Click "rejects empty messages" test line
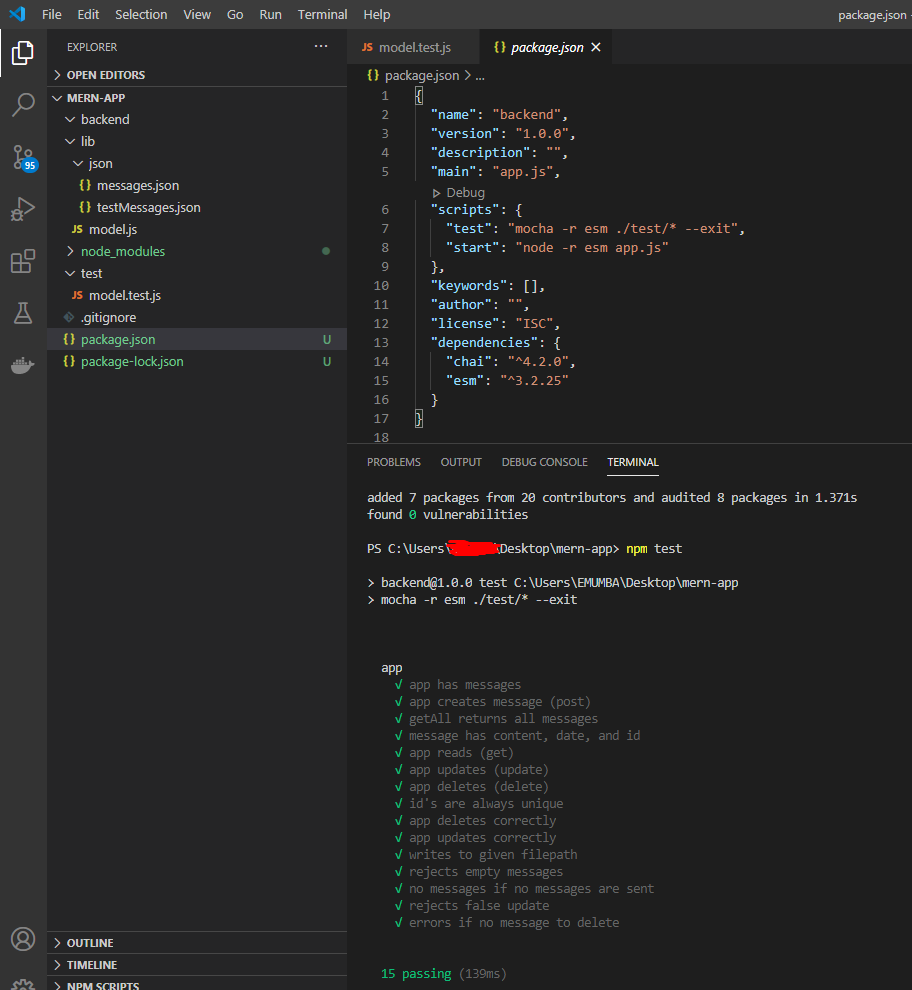912x990 pixels. click(486, 871)
